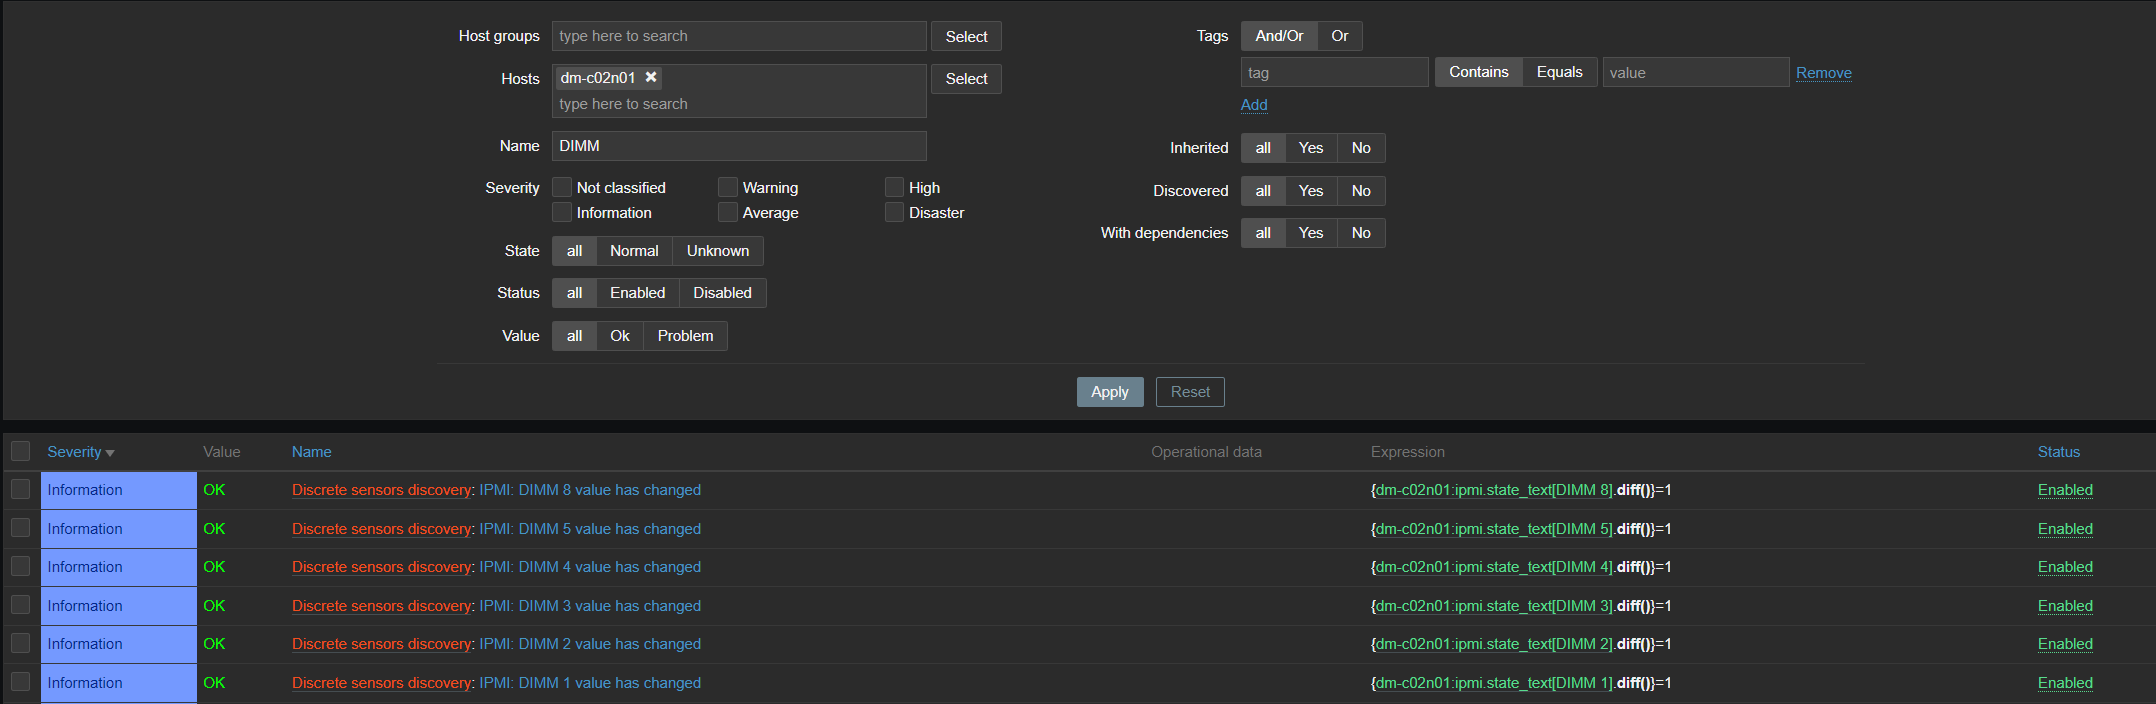Image resolution: width=2156 pixels, height=704 pixels.
Task: Toggle the select-all triggers checkbox in header
Action: point(20,452)
